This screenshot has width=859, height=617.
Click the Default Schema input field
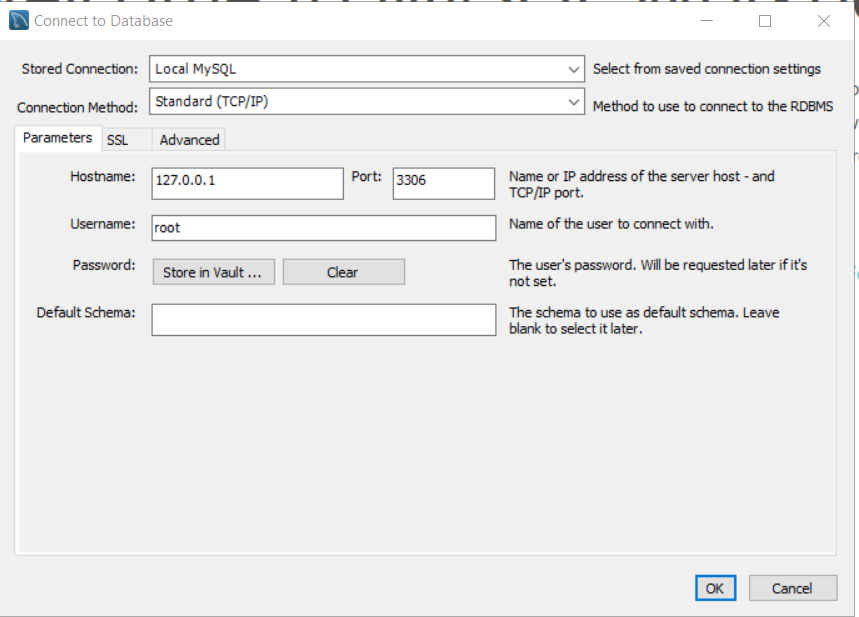324,320
